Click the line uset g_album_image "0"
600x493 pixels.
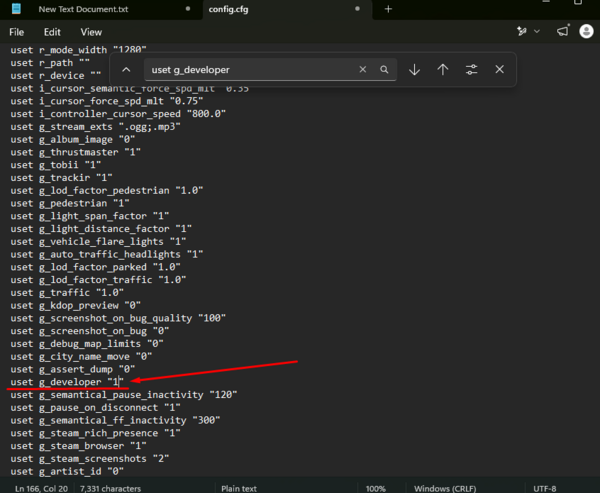[x=73, y=140]
